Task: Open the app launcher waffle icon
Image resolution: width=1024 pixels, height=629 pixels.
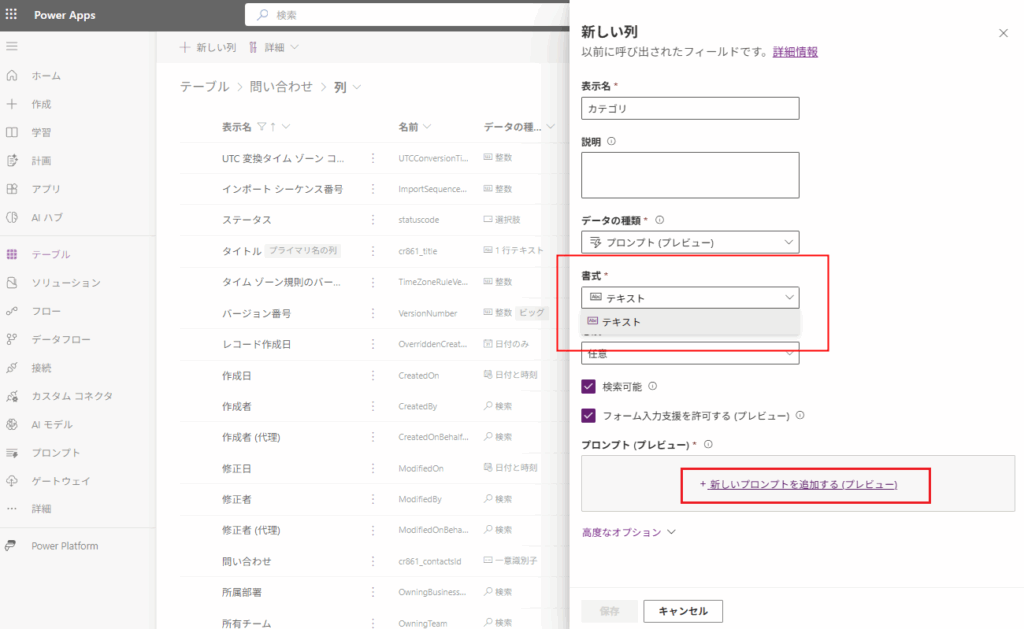Action: [12, 15]
